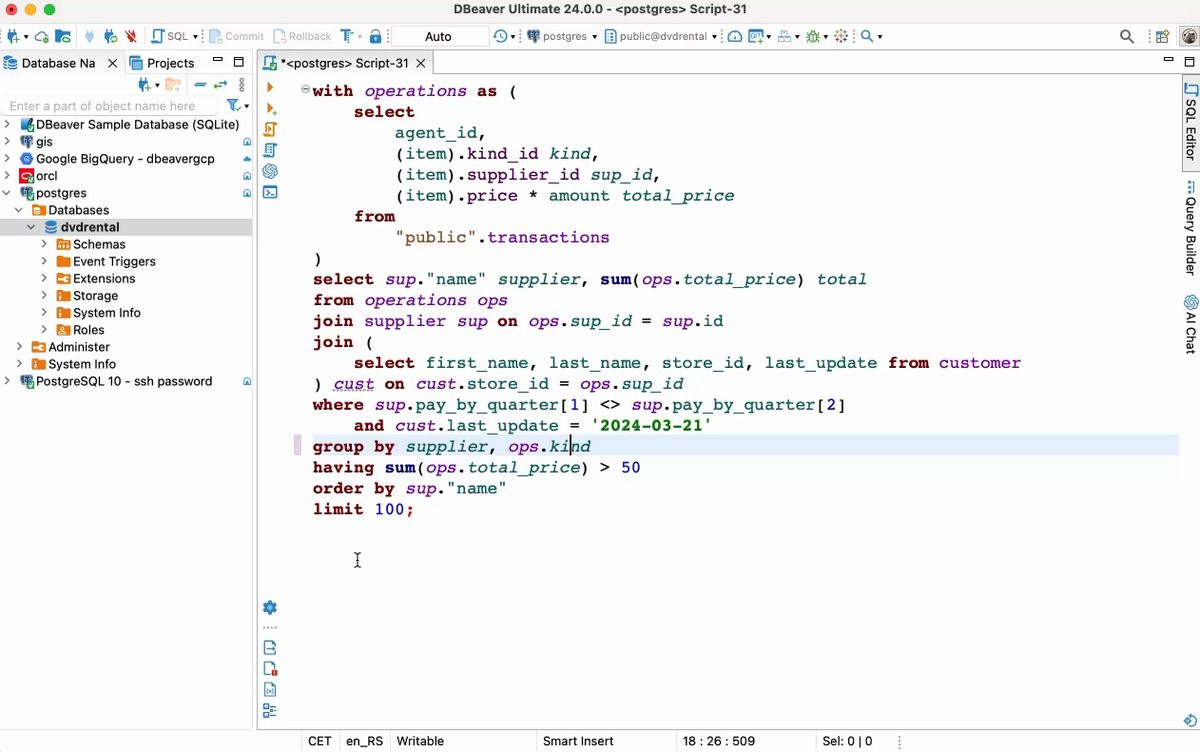1200x752 pixels.
Task: Collapse the dvdrental database node
Action: [31, 227]
